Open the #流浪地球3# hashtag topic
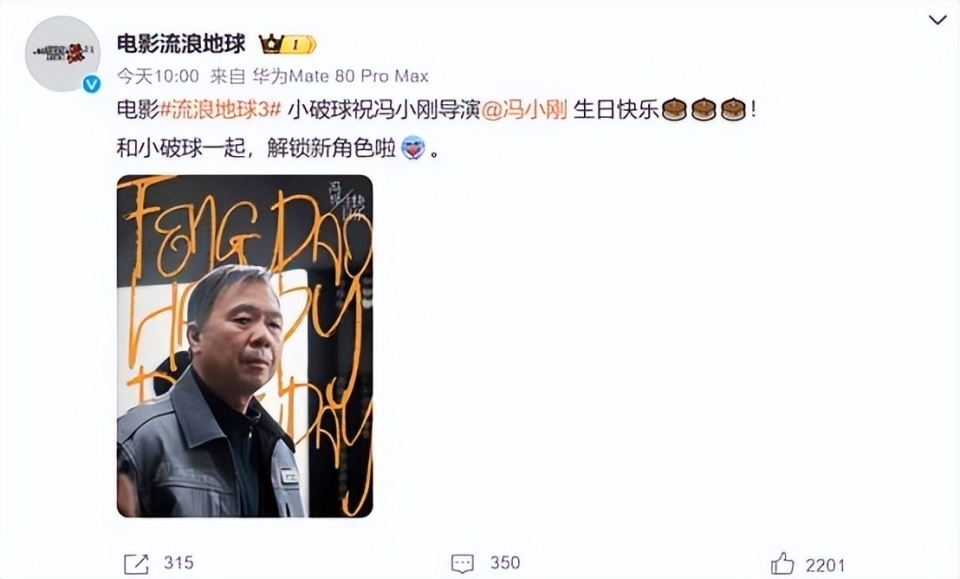 220,110
